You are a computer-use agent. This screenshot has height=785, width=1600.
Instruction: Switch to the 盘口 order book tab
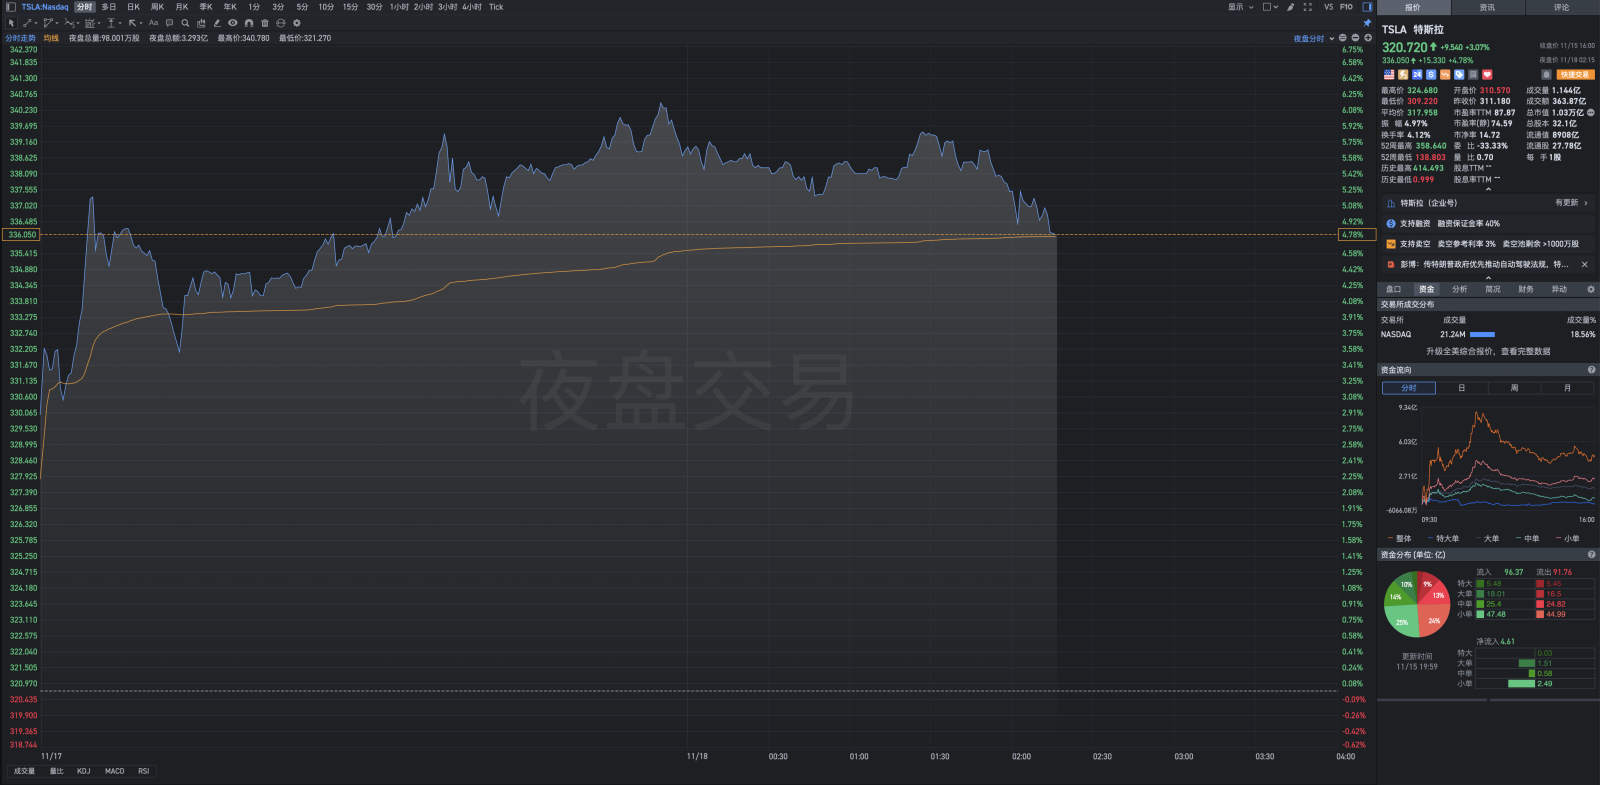coord(1393,289)
